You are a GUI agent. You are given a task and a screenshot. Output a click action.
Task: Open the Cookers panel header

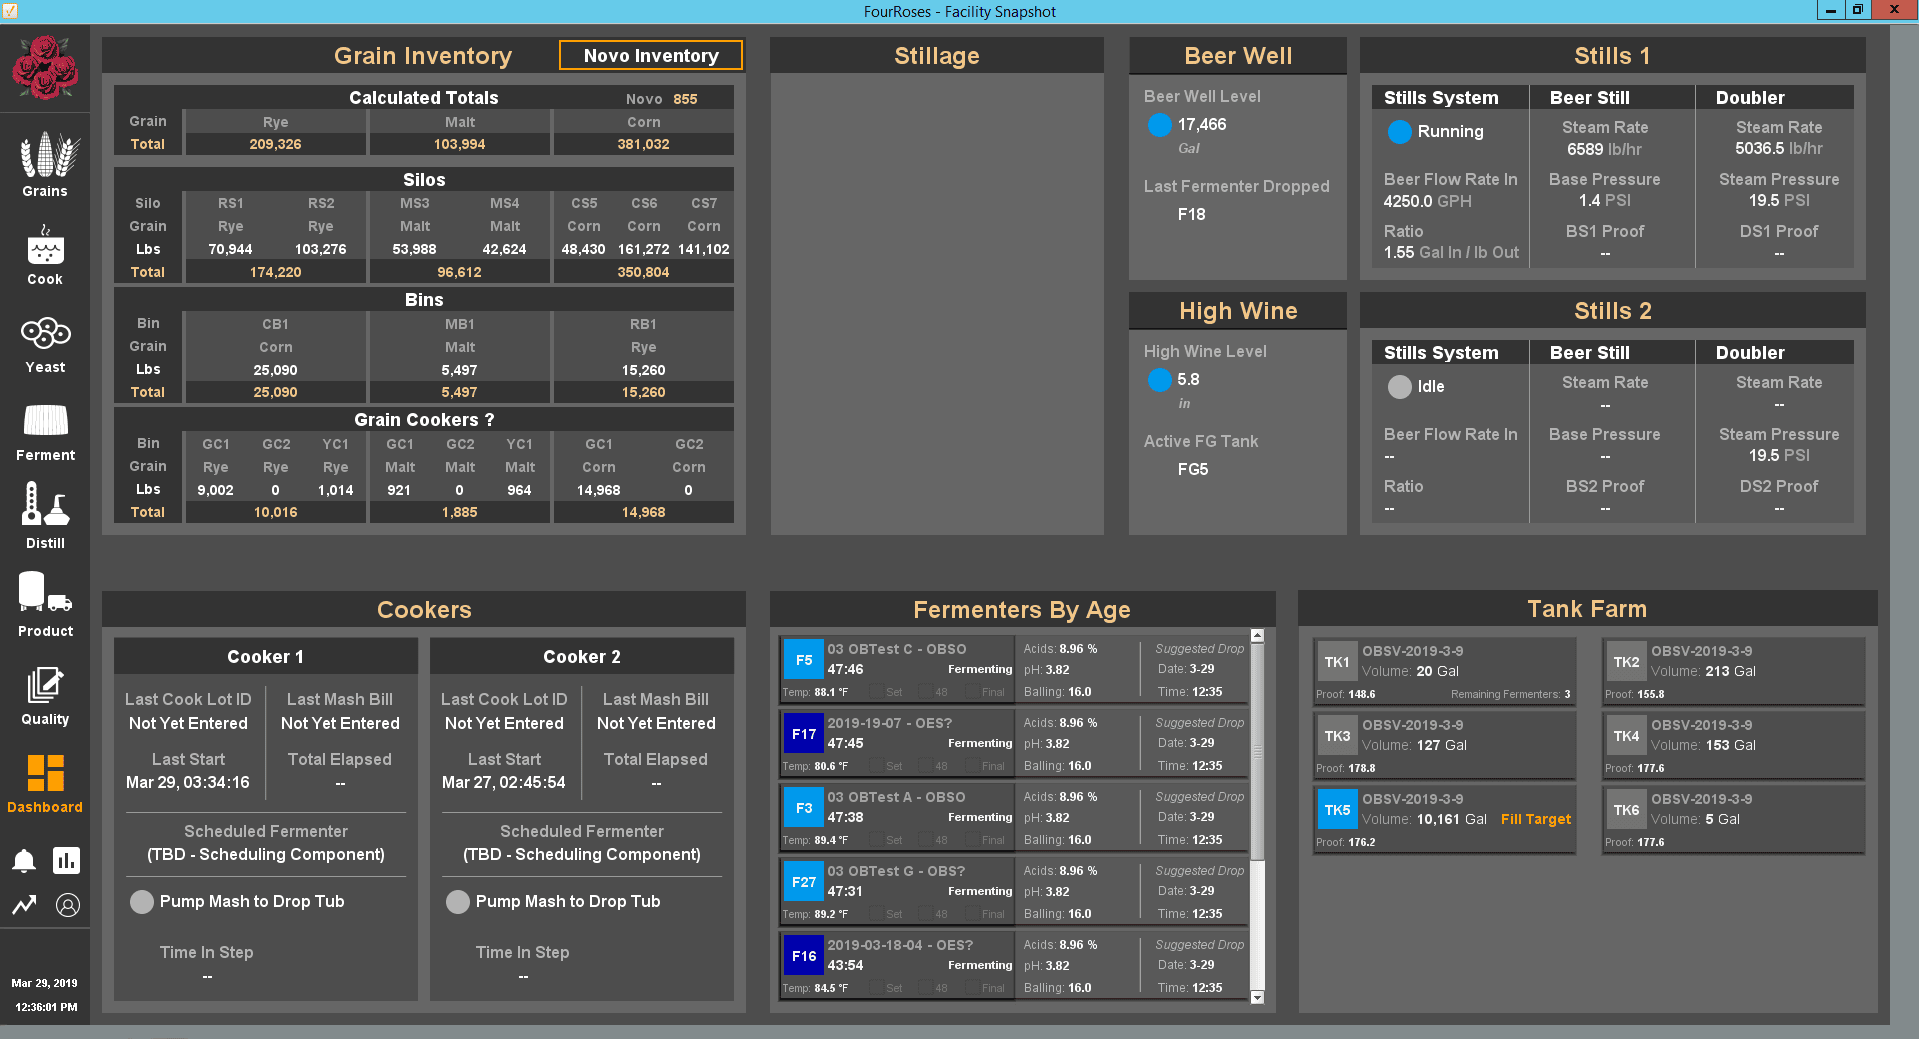click(424, 610)
